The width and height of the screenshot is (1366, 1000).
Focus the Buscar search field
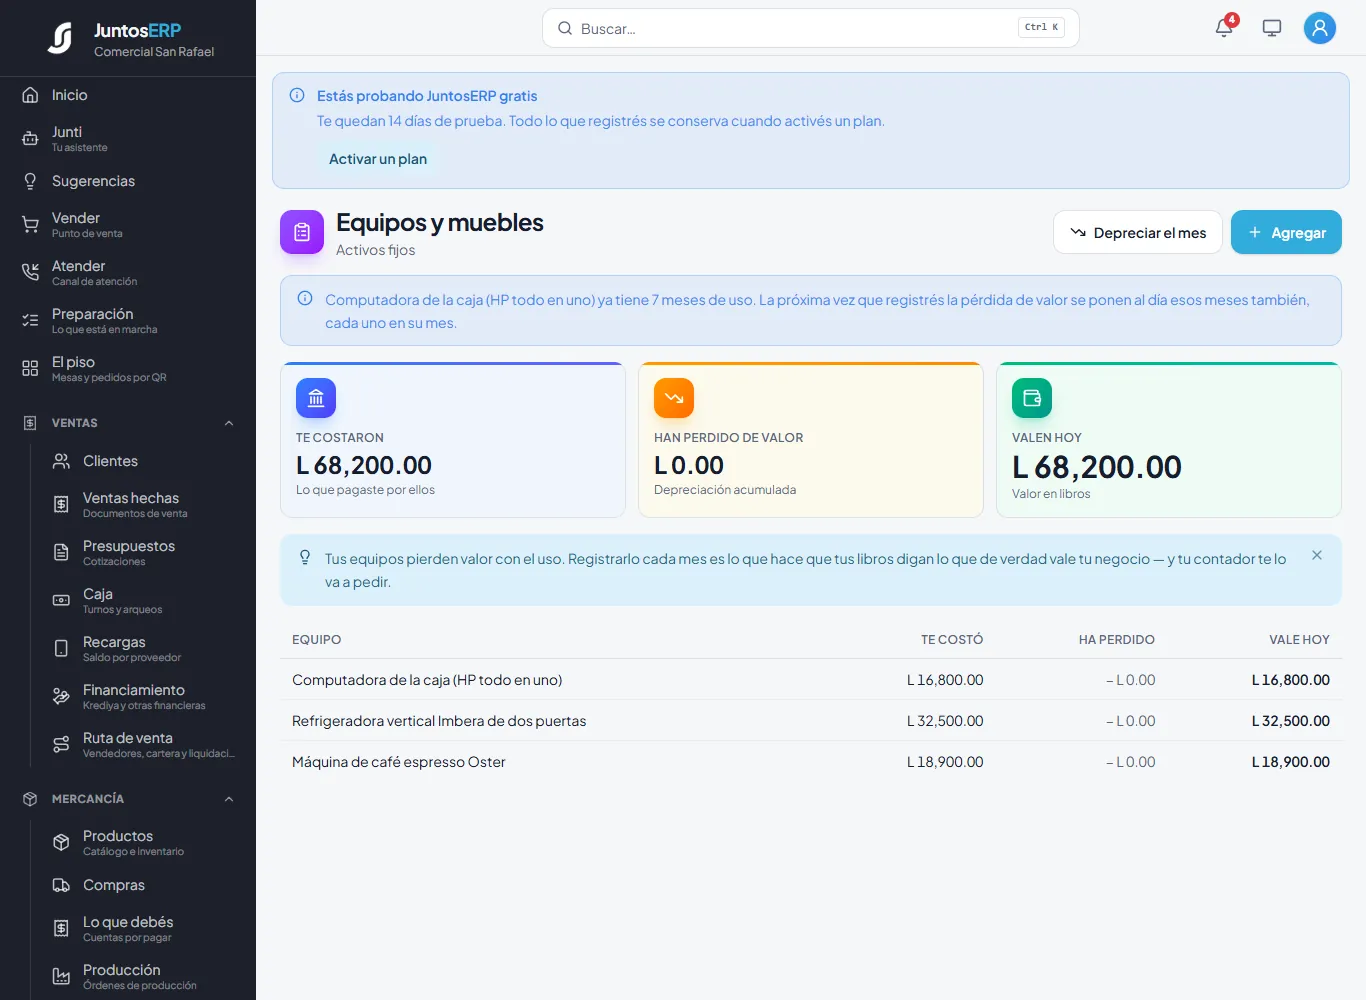(x=810, y=28)
